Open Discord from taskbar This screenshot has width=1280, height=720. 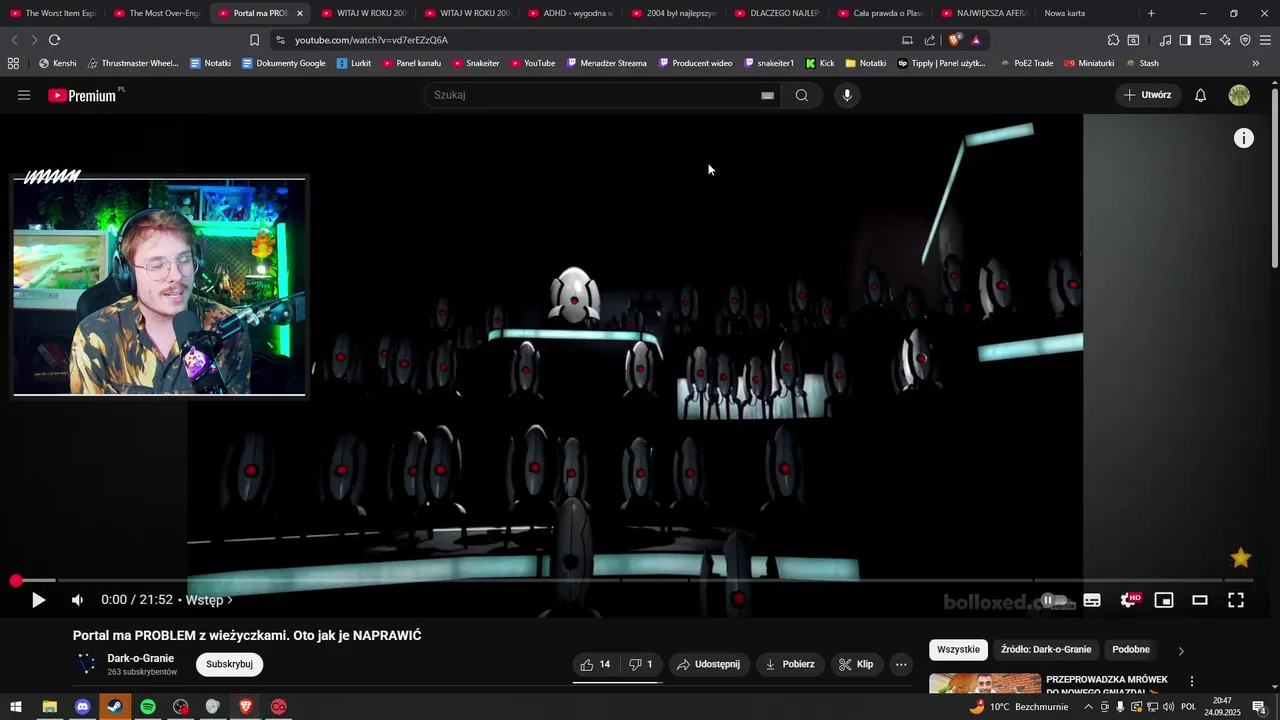coord(82,707)
